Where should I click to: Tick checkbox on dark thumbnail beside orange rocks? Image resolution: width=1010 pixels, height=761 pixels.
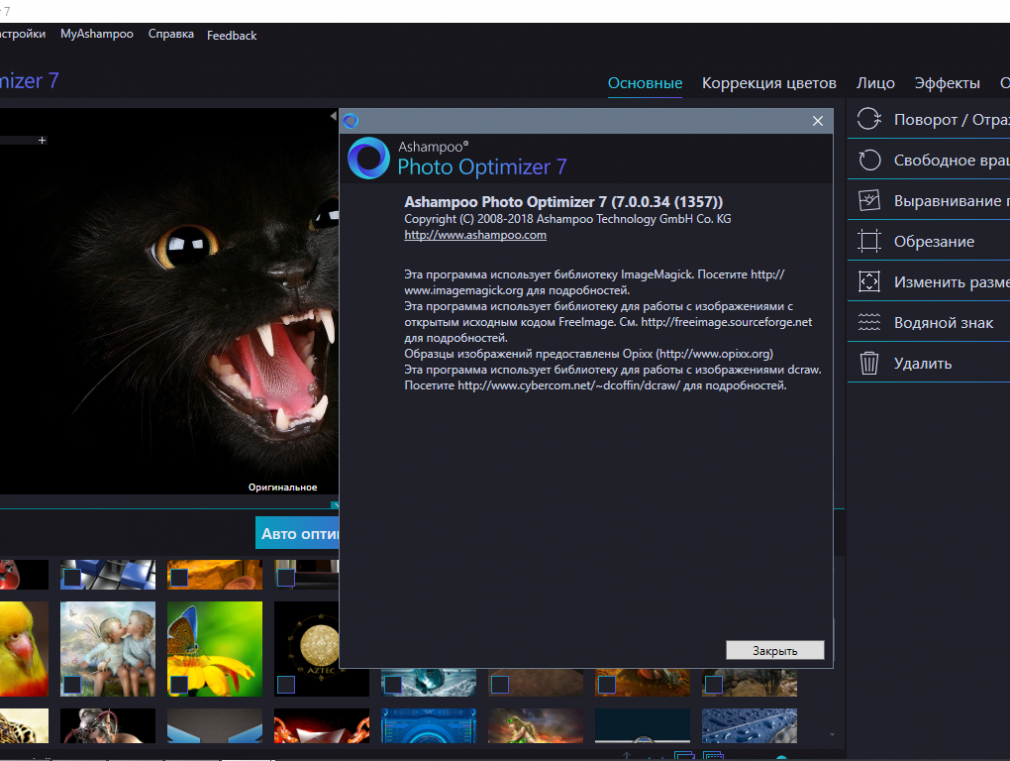[x=286, y=577]
